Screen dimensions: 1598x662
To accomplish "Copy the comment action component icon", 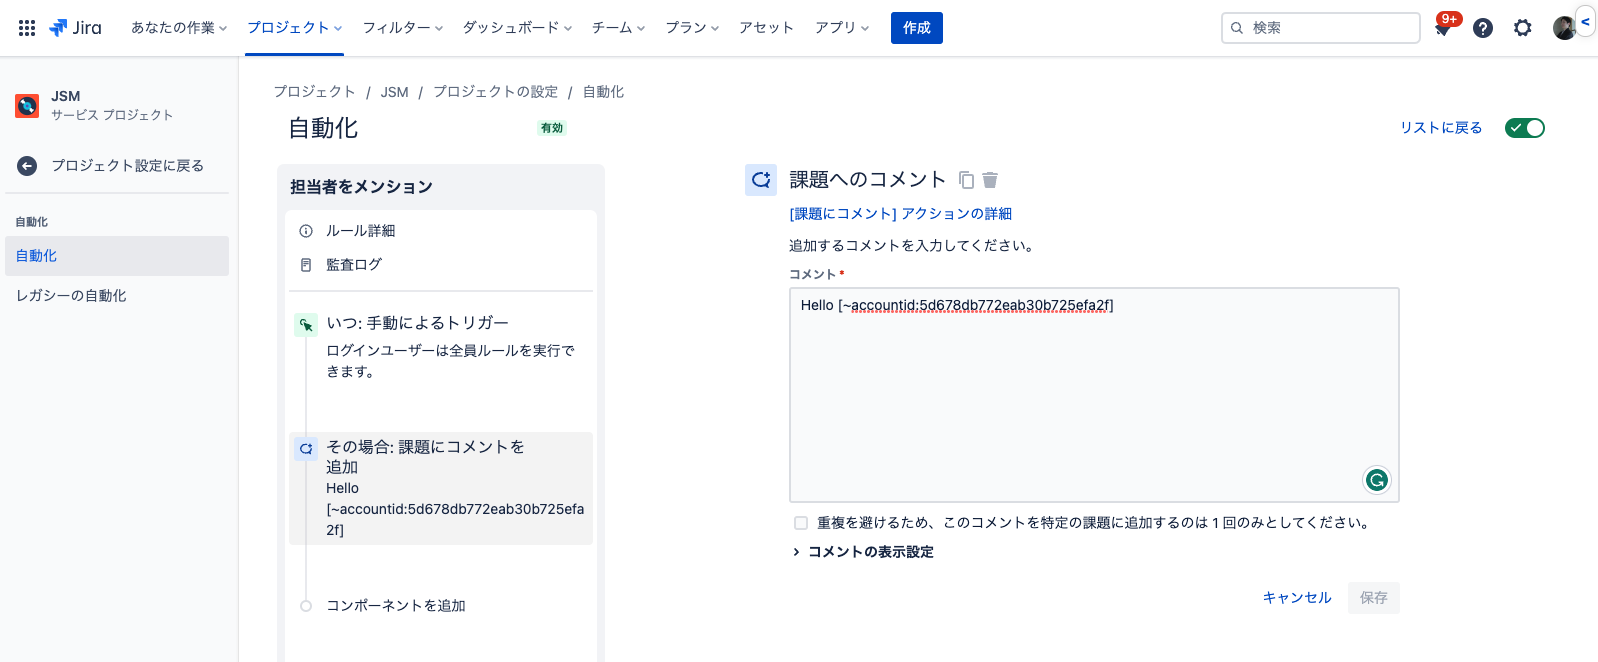I will click(x=966, y=180).
